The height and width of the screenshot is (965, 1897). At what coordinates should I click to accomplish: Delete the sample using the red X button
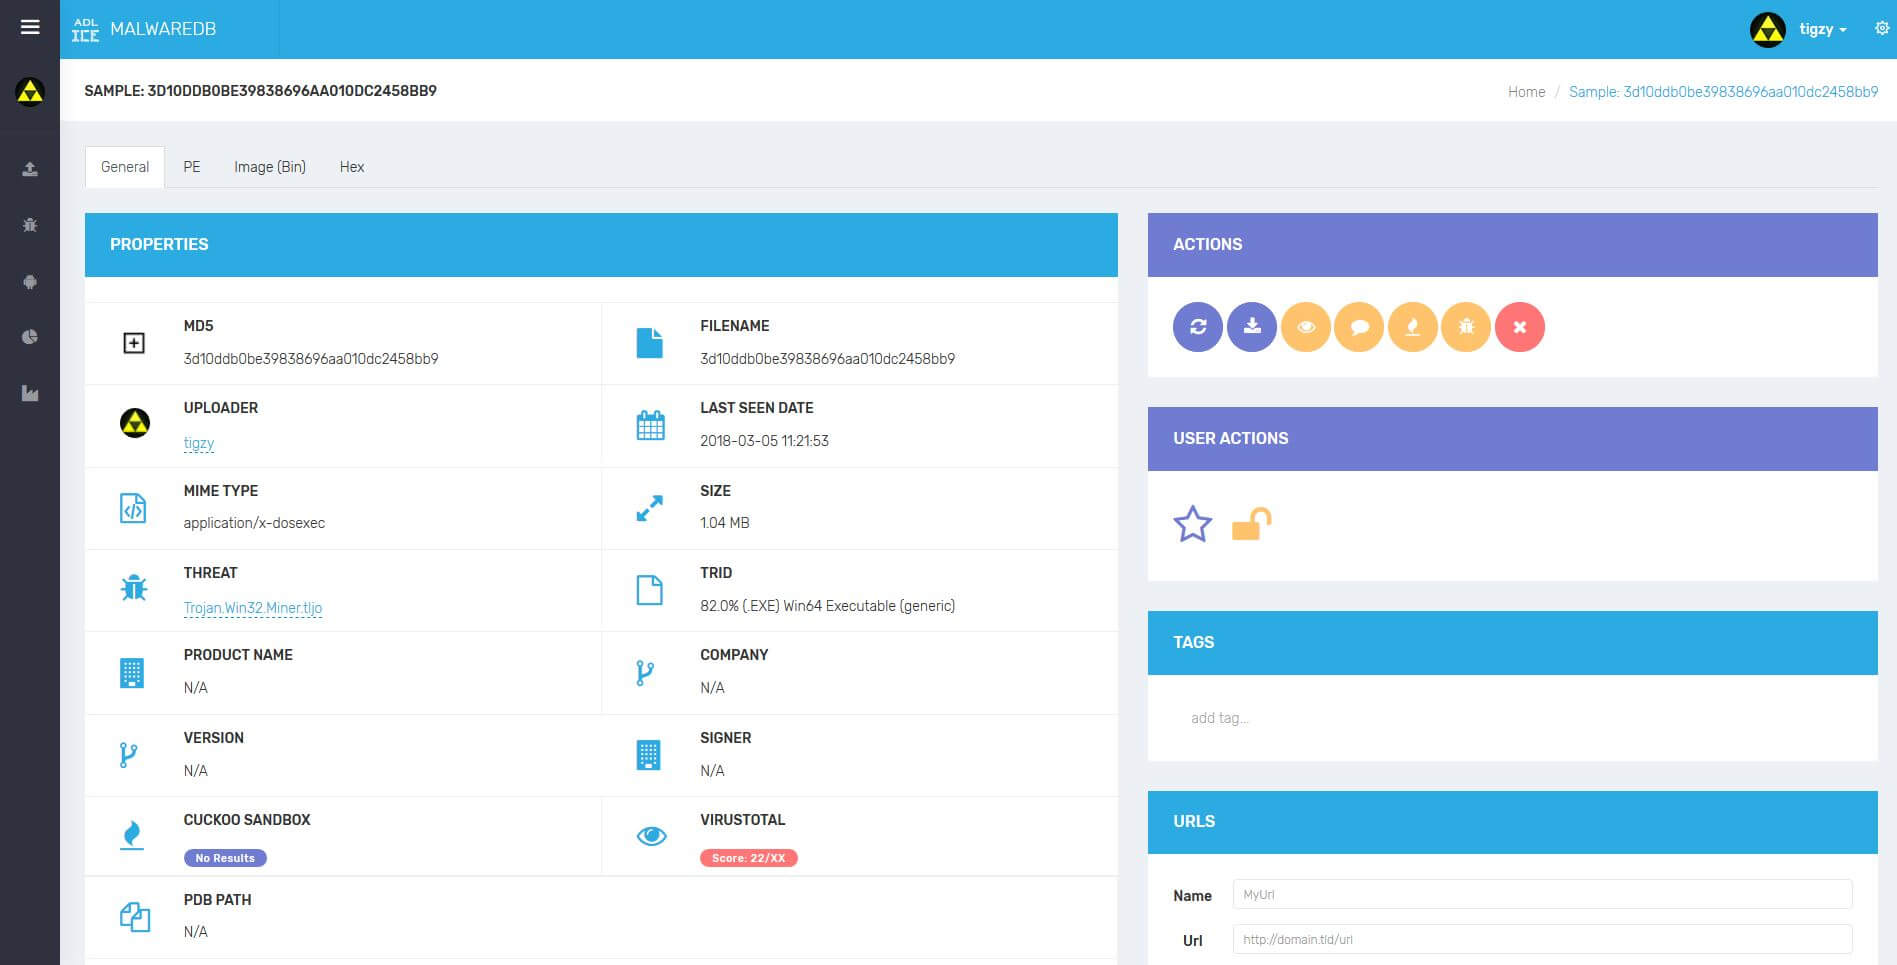1519,327
